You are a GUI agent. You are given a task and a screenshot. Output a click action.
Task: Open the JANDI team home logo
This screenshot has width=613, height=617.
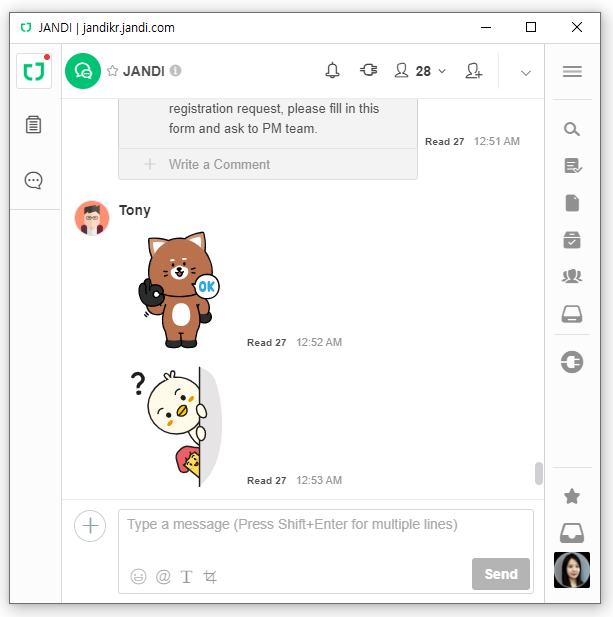click(x=34, y=71)
